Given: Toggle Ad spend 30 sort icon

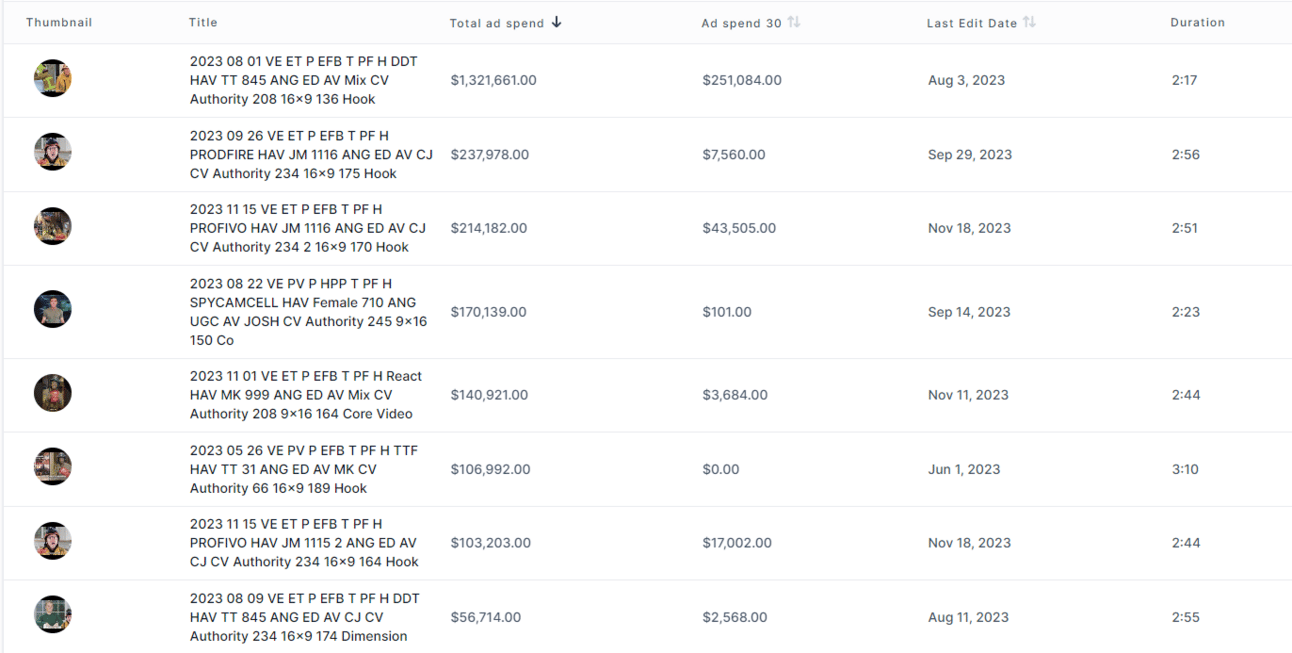Looking at the screenshot, I should (x=794, y=22).
